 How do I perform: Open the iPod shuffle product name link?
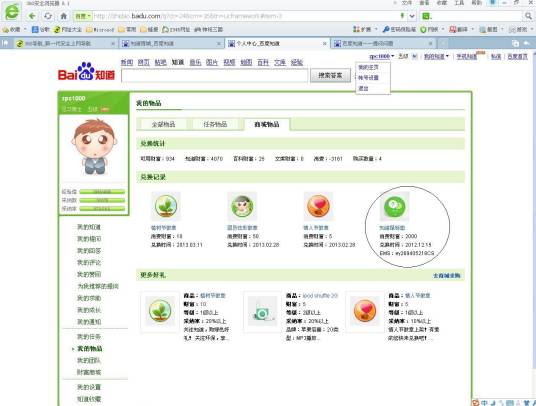pos(320,296)
